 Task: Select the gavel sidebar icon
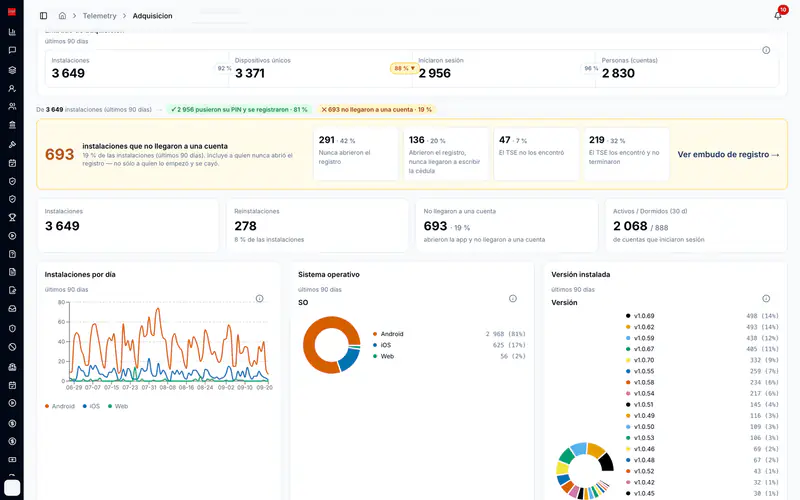[x=12, y=145]
